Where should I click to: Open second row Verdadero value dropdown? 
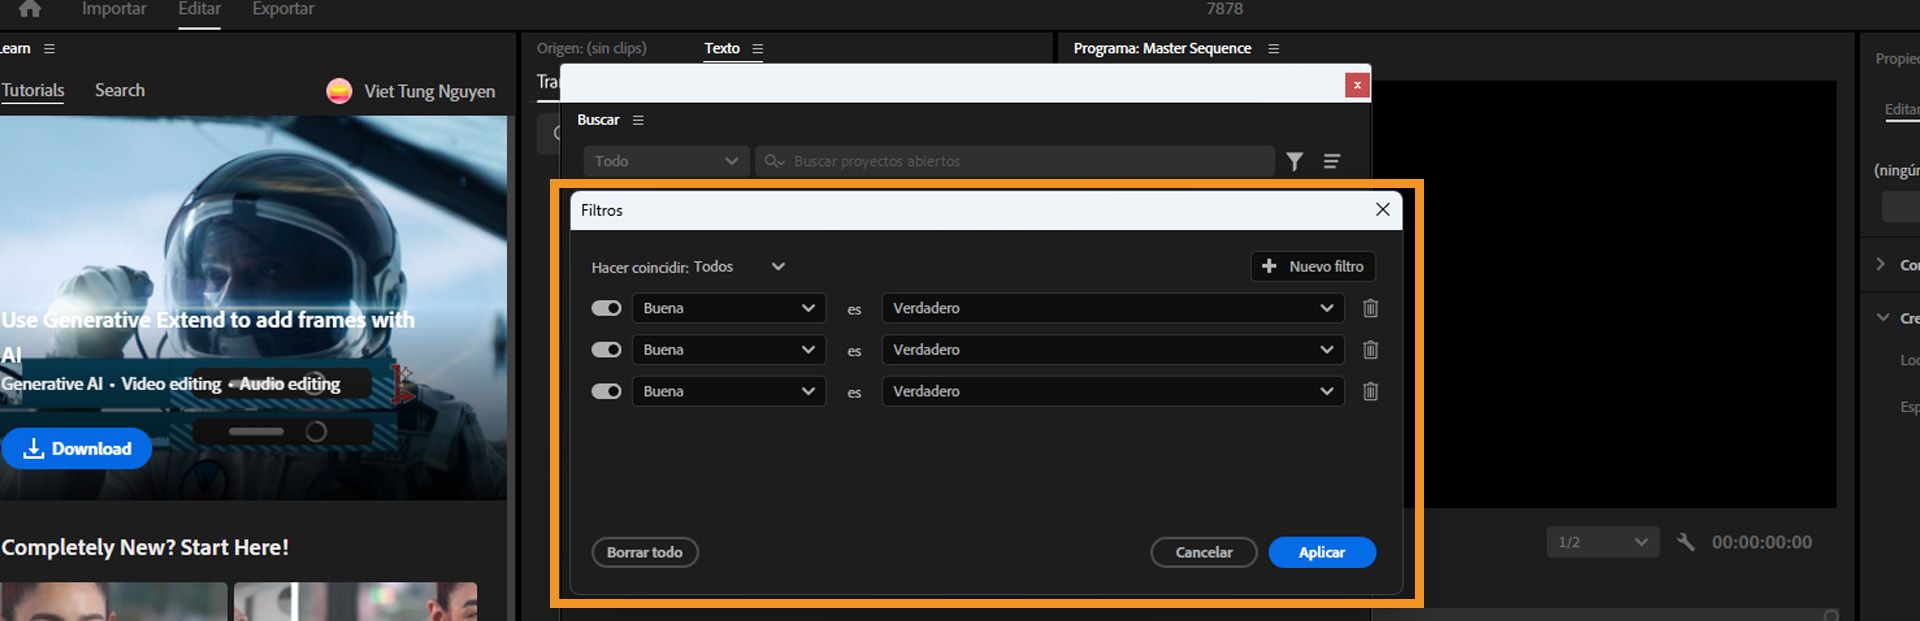point(1113,349)
